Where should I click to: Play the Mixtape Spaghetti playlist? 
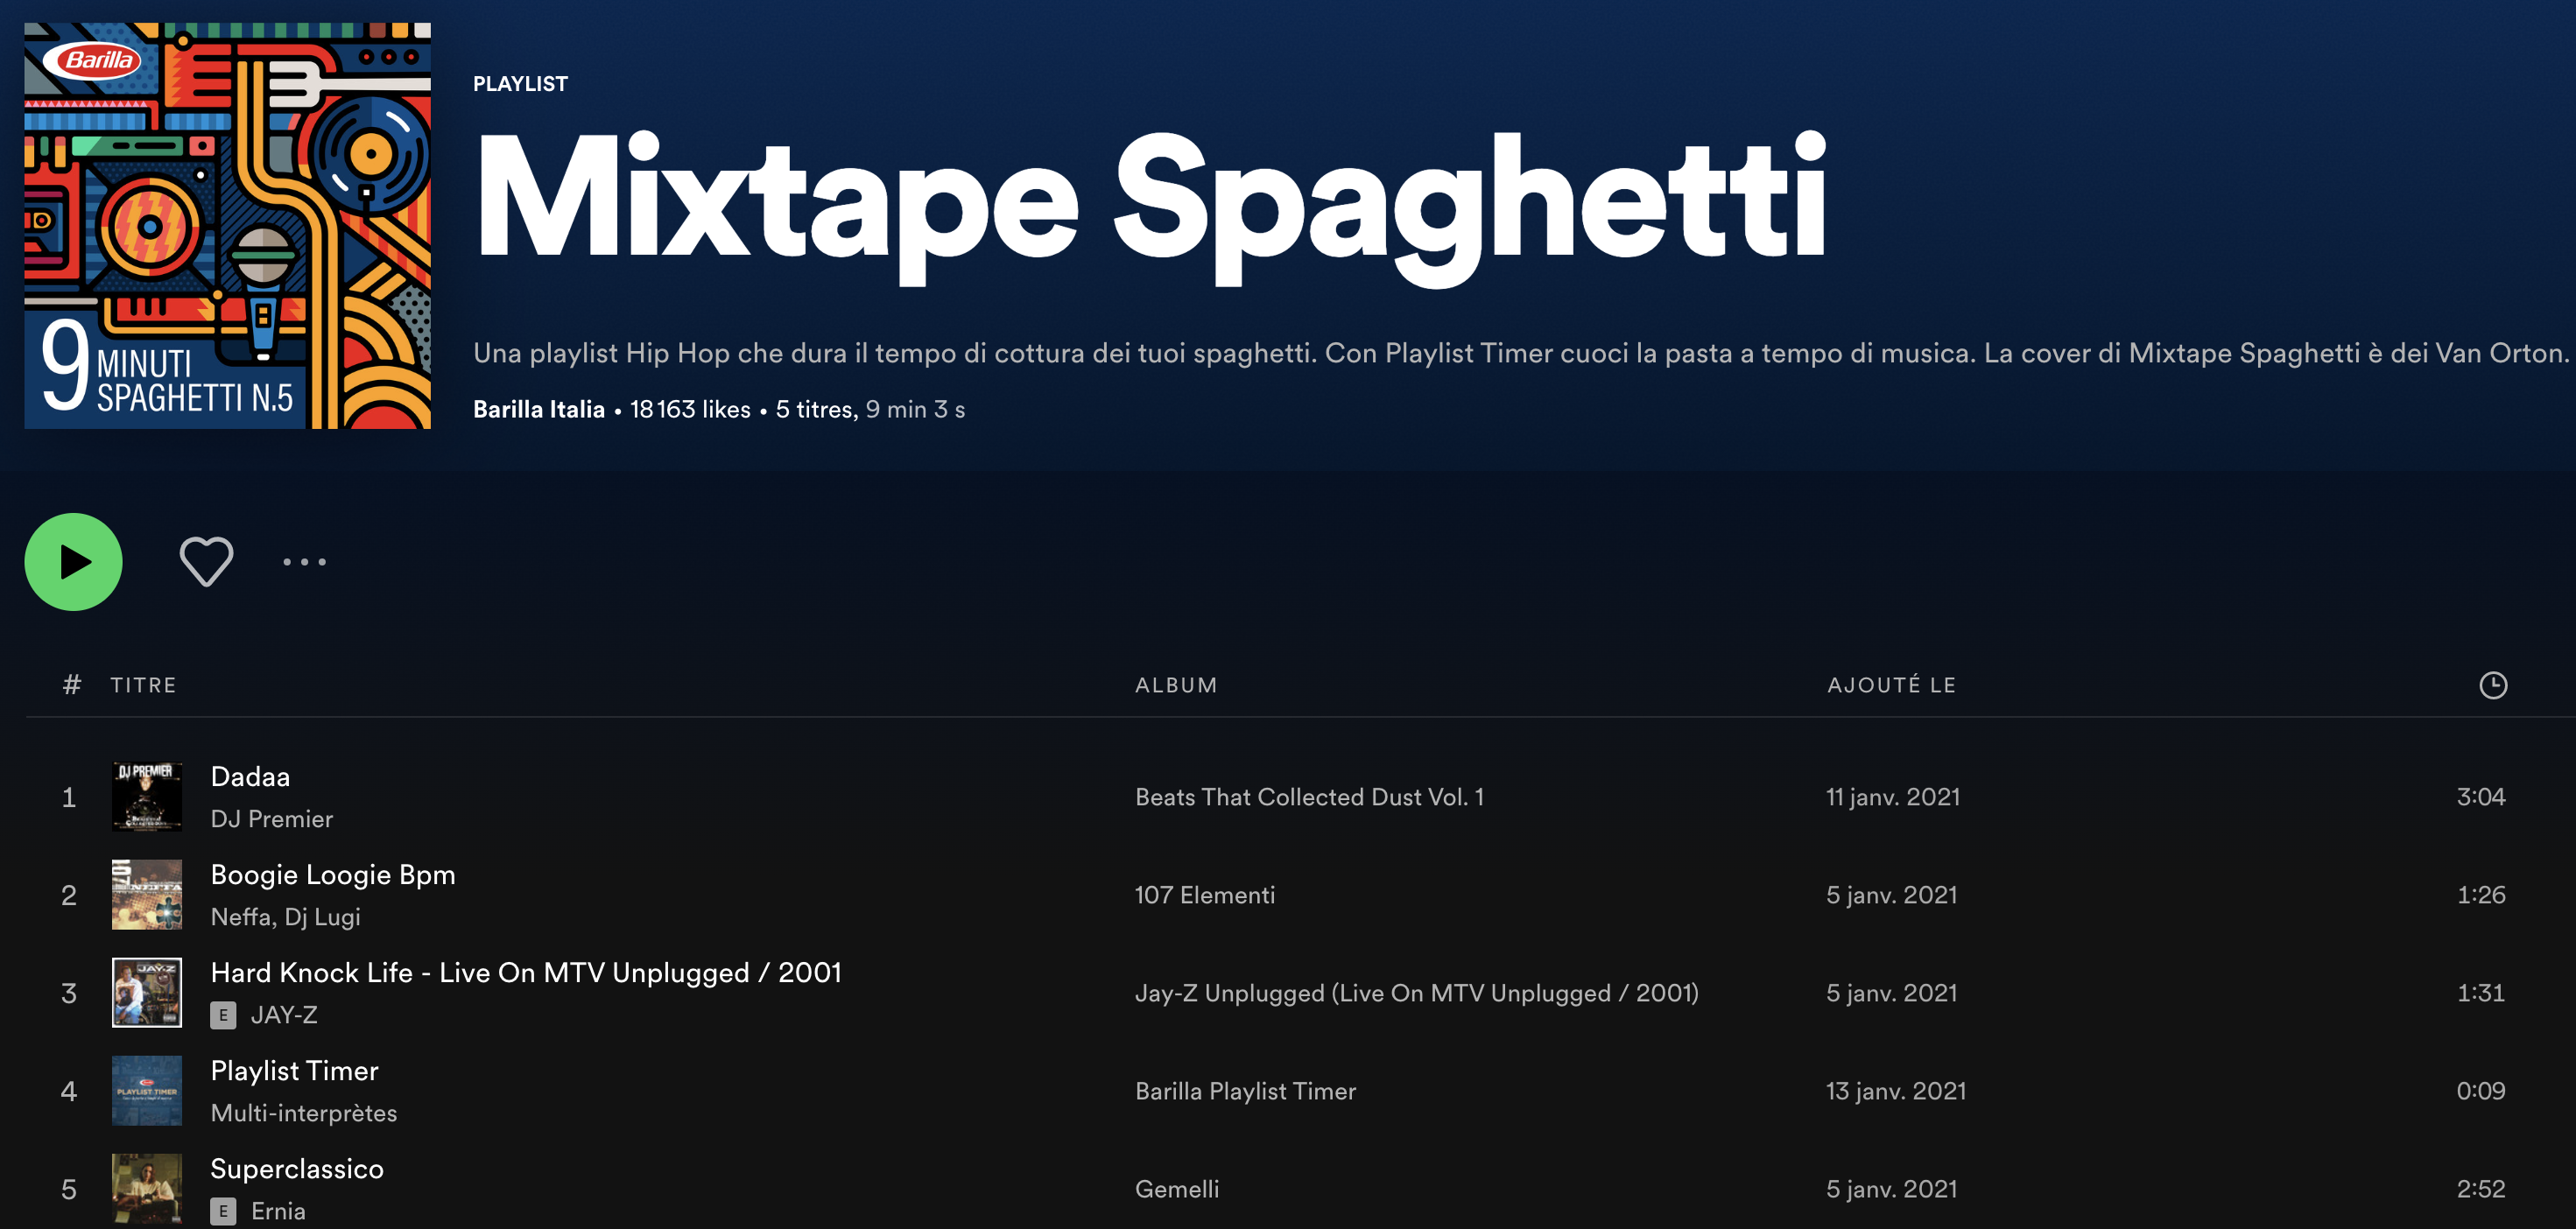click(x=73, y=562)
